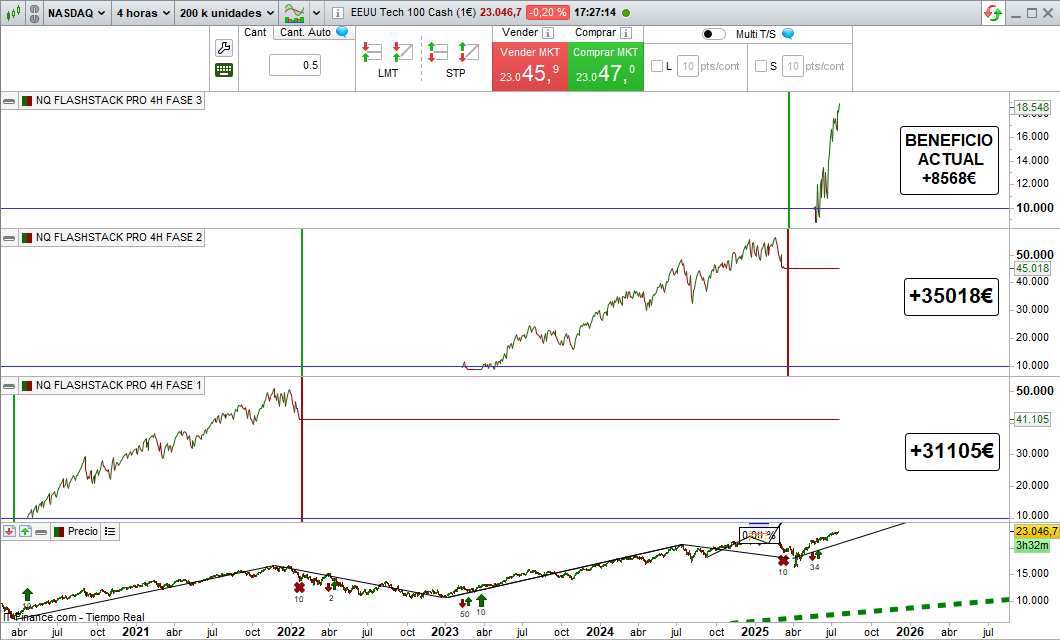1060x640 pixels.
Task: Toggle the Multi T/S switch
Action: [x=714, y=34]
